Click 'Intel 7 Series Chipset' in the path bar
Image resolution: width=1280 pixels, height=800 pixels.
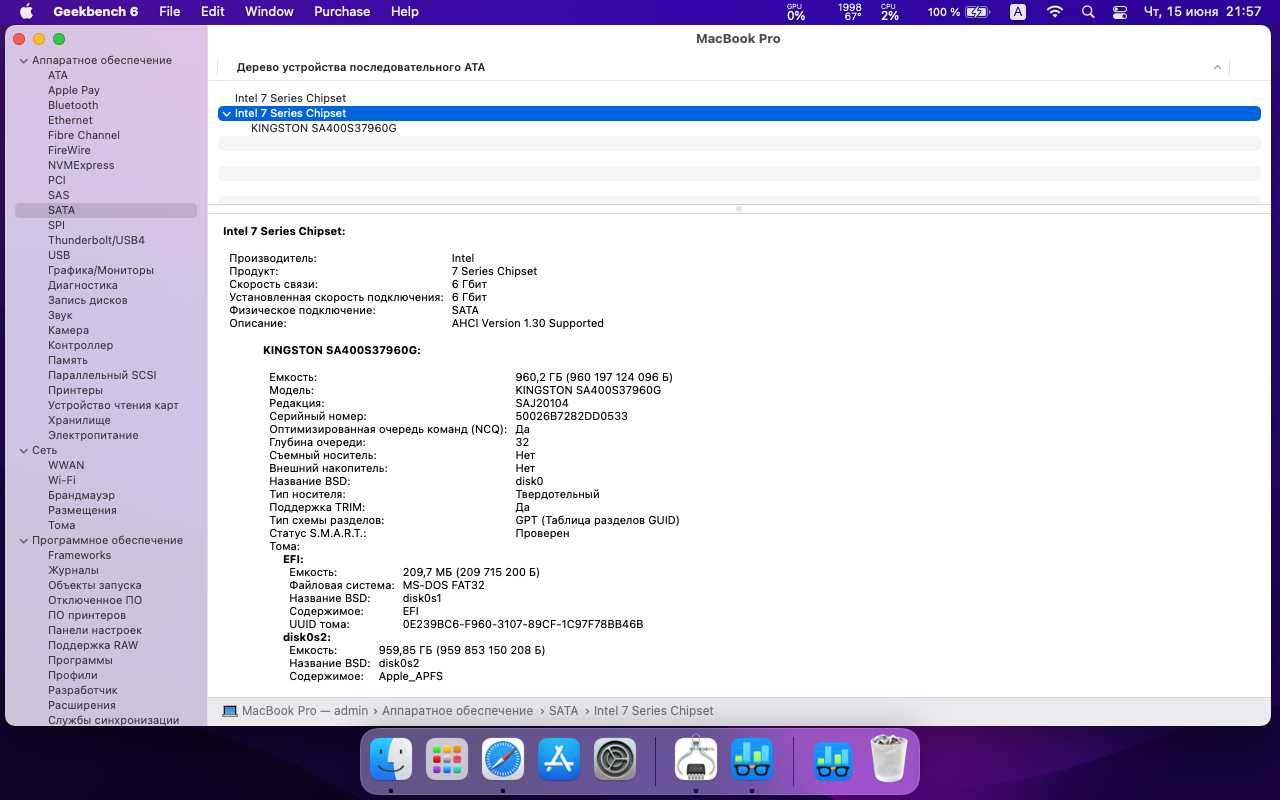tap(654, 711)
